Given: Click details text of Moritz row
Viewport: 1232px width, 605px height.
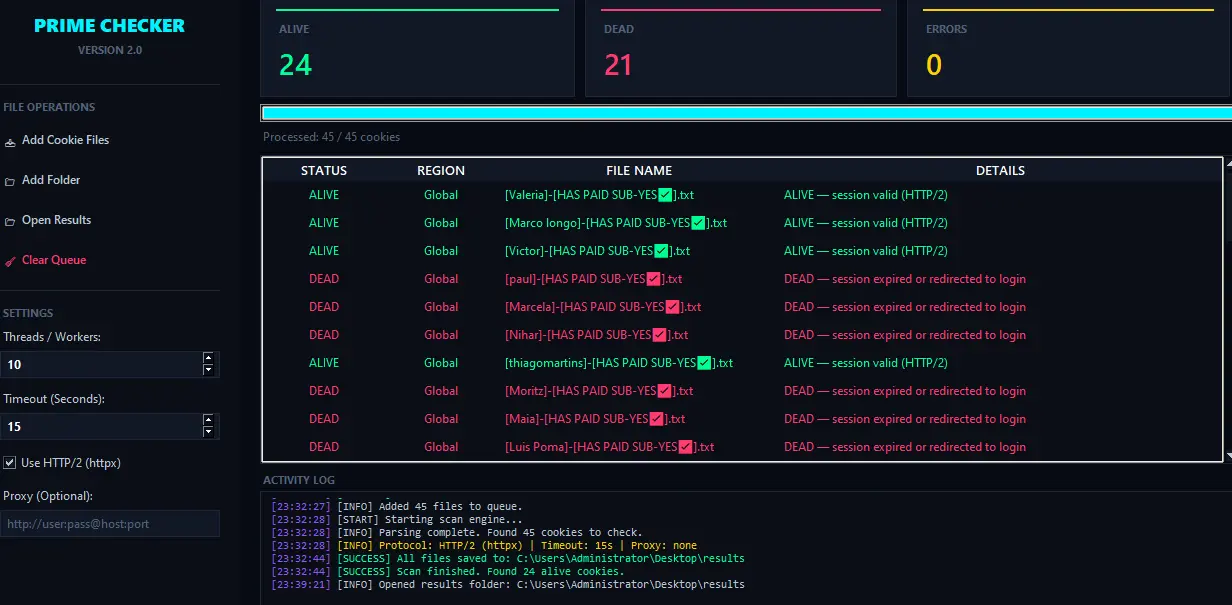Looking at the screenshot, I should (905, 391).
